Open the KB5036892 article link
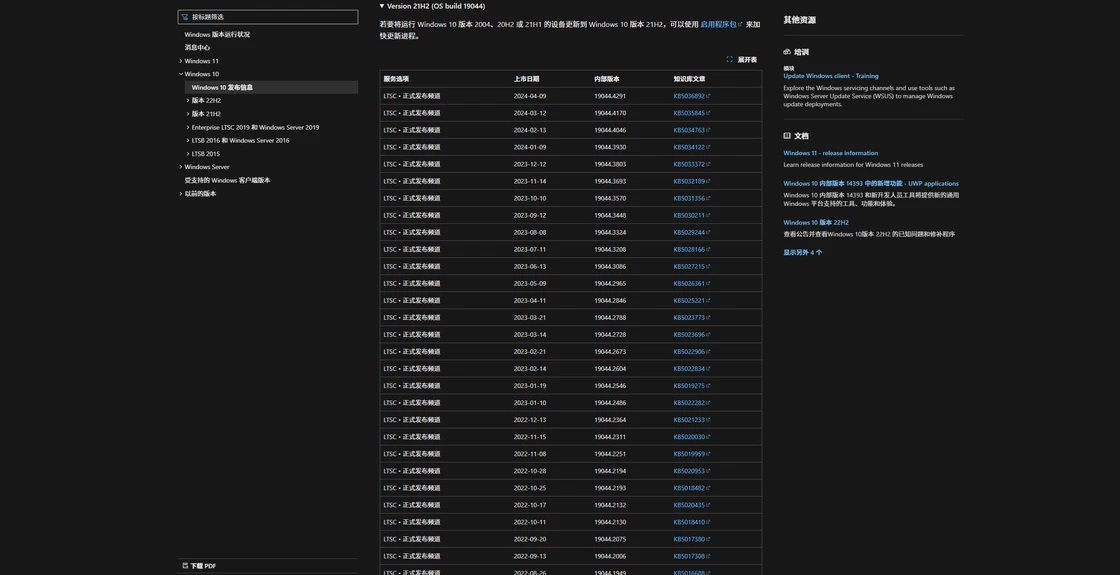Image resolution: width=1120 pixels, height=575 pixels. pos(691,96)
